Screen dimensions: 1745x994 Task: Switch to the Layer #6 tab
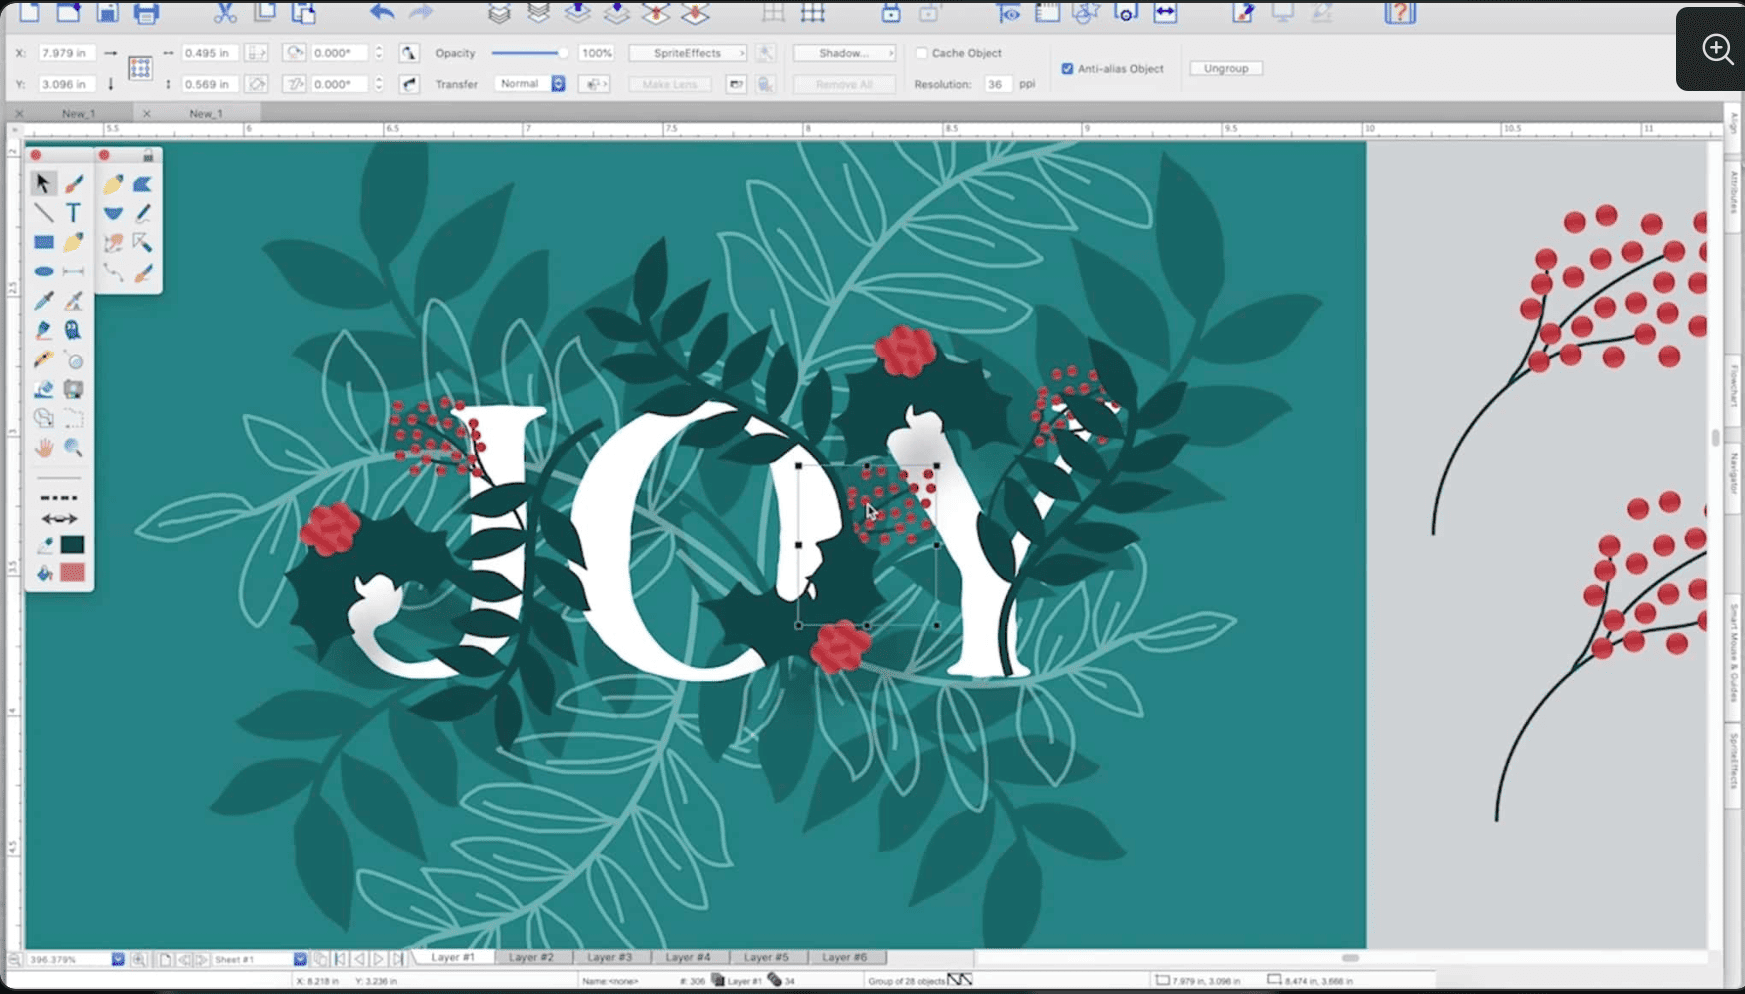click(x=845, y=957)
